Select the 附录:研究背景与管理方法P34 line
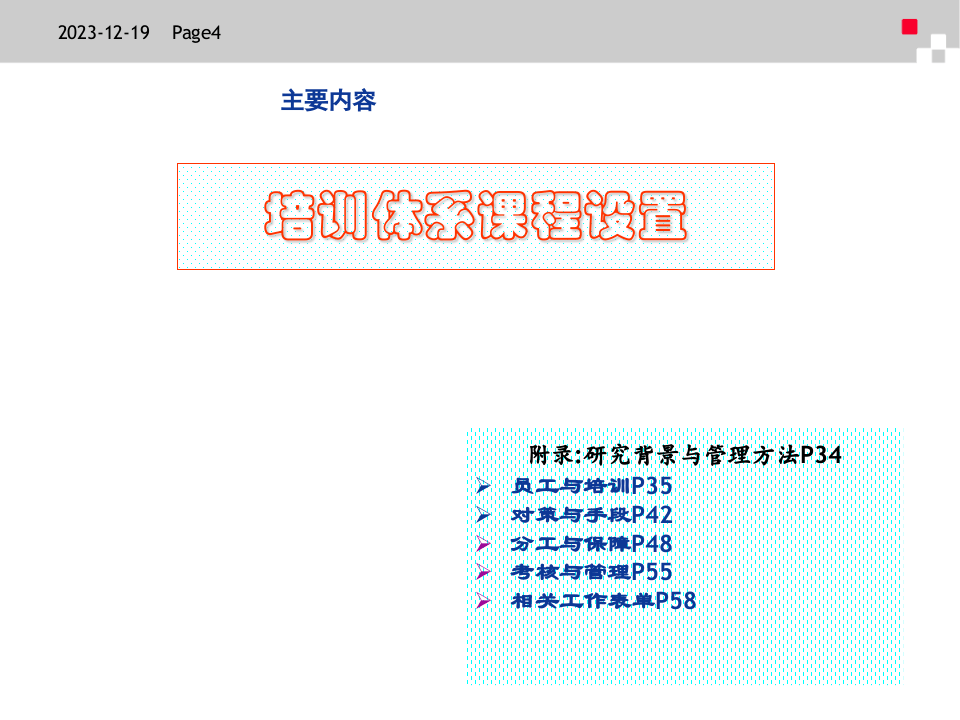The width and height of the screenshot is (960, 720). [685, 455]
